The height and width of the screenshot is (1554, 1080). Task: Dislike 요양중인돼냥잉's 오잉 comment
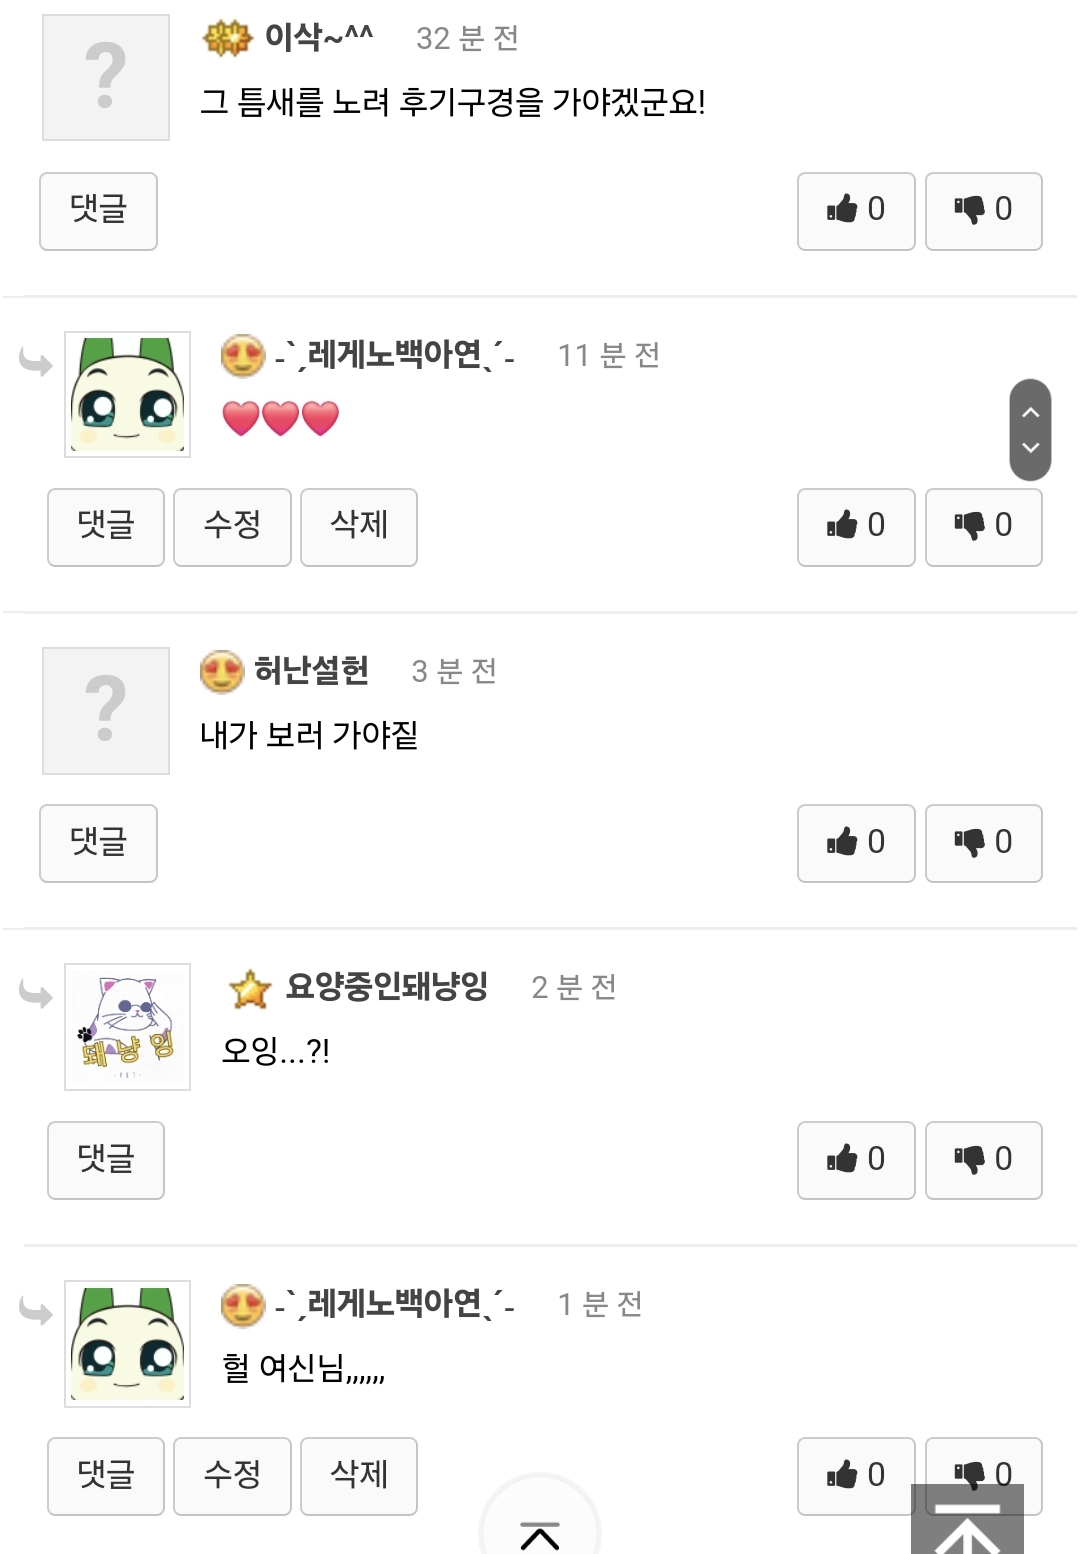[x=983, y=1159]
